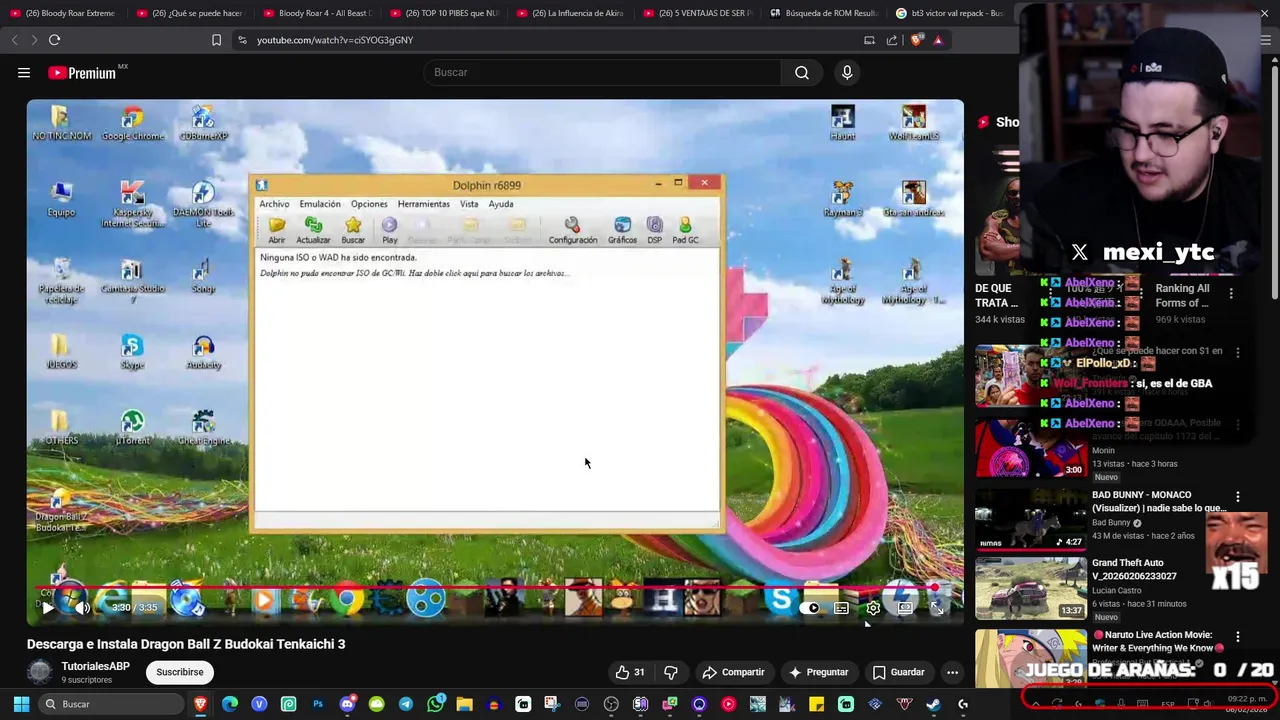Open the Opciones menu in the Dolphin window
This screenshot has height=720, width=1280.
369,204
